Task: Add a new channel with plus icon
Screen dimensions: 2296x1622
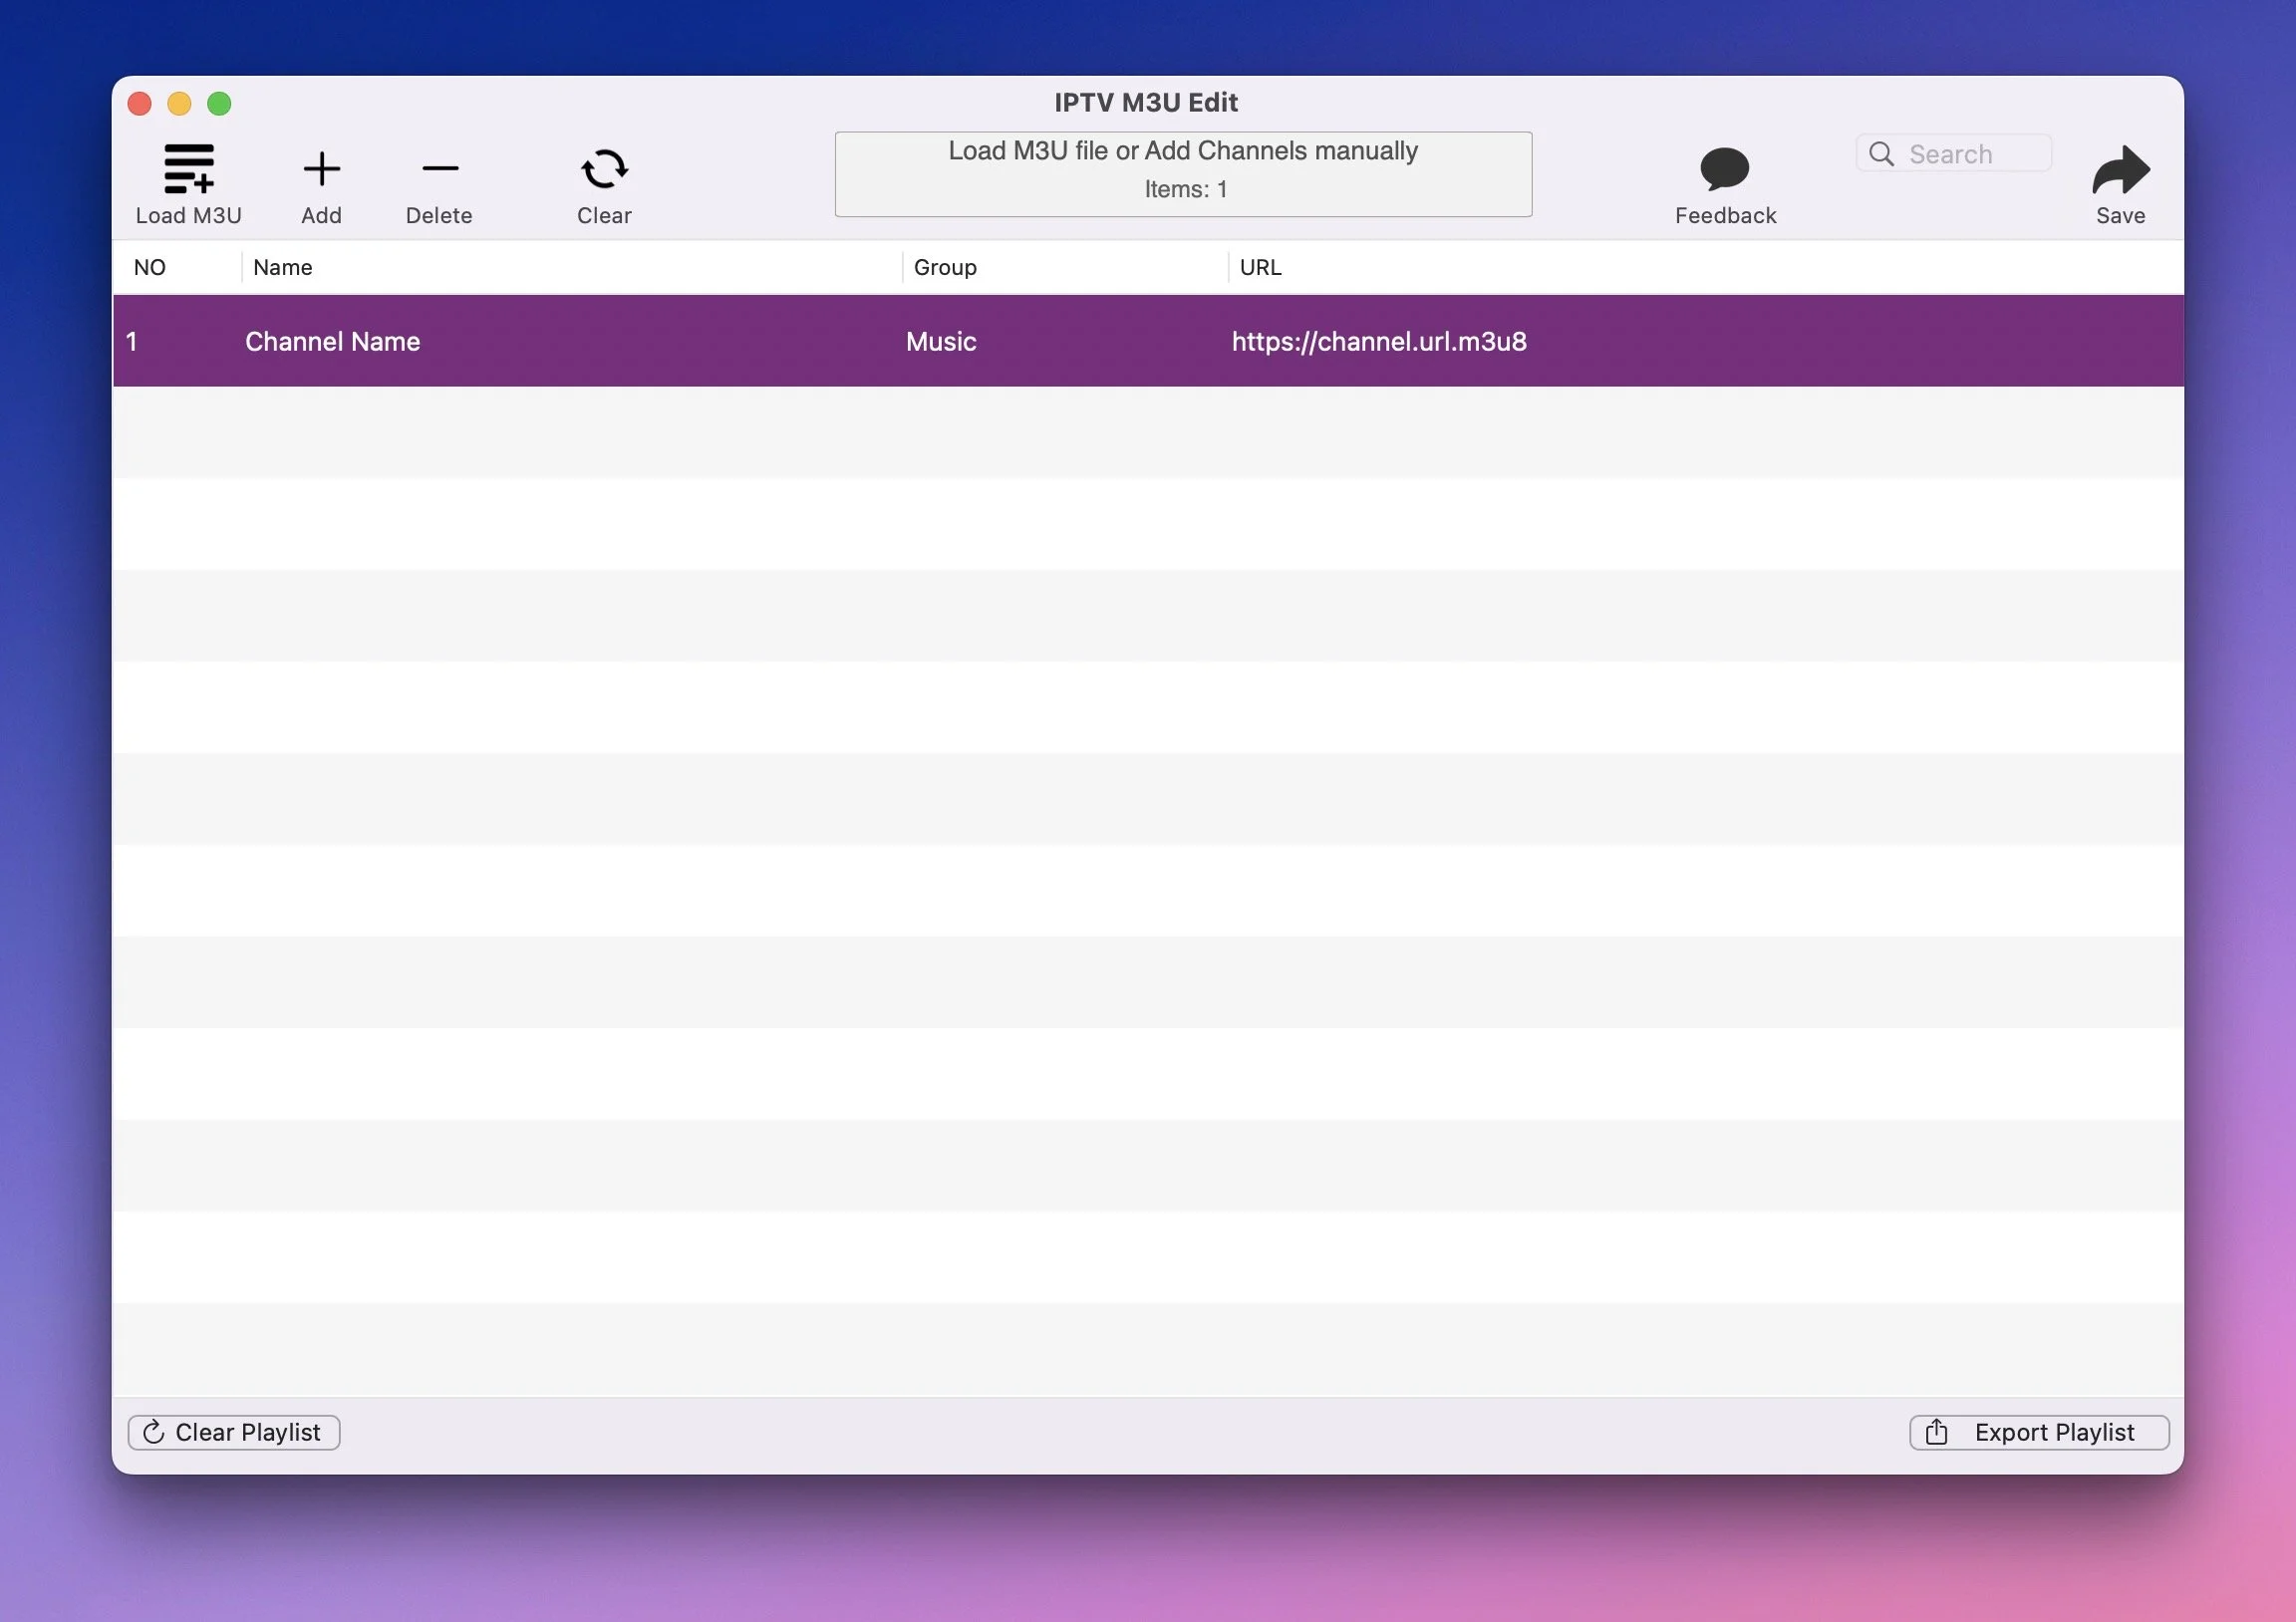Action: 321,169
